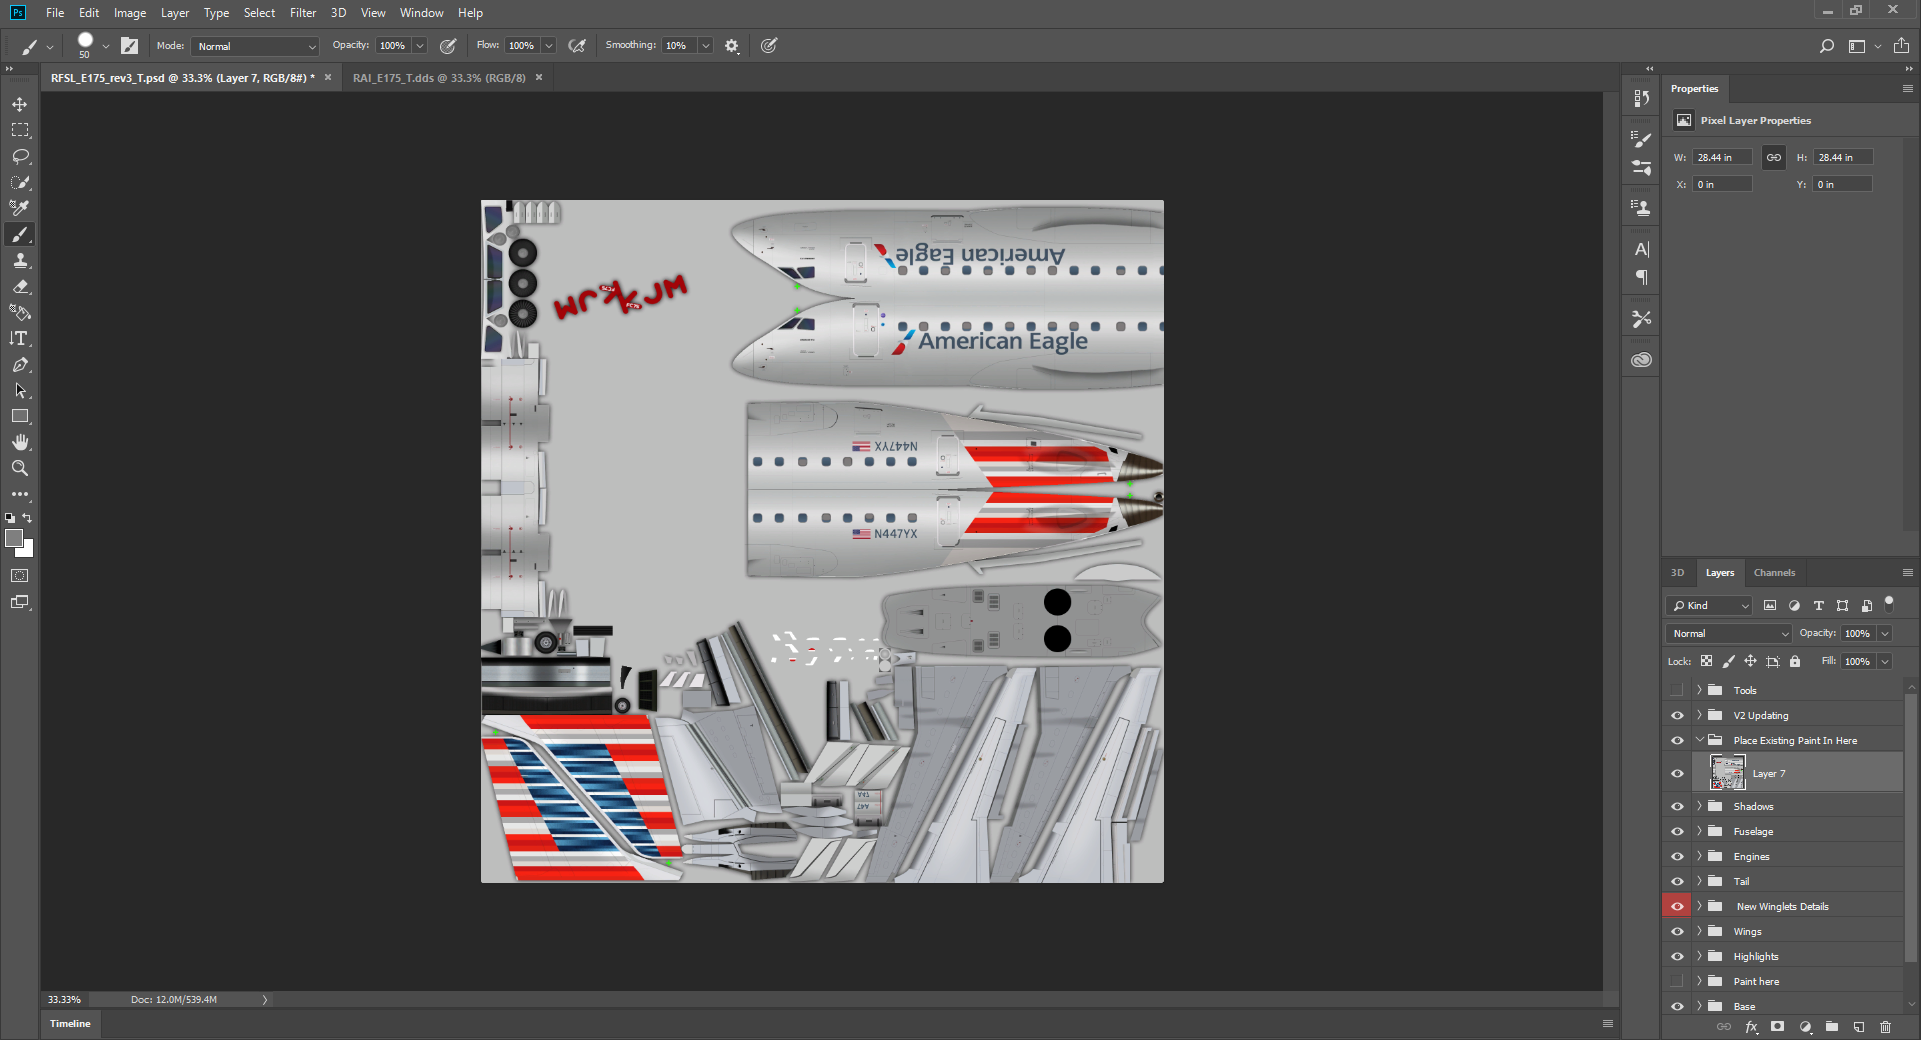Select the Eraser tool
The width and height of the screenshot is (1921, 1040).
point(20,286)
